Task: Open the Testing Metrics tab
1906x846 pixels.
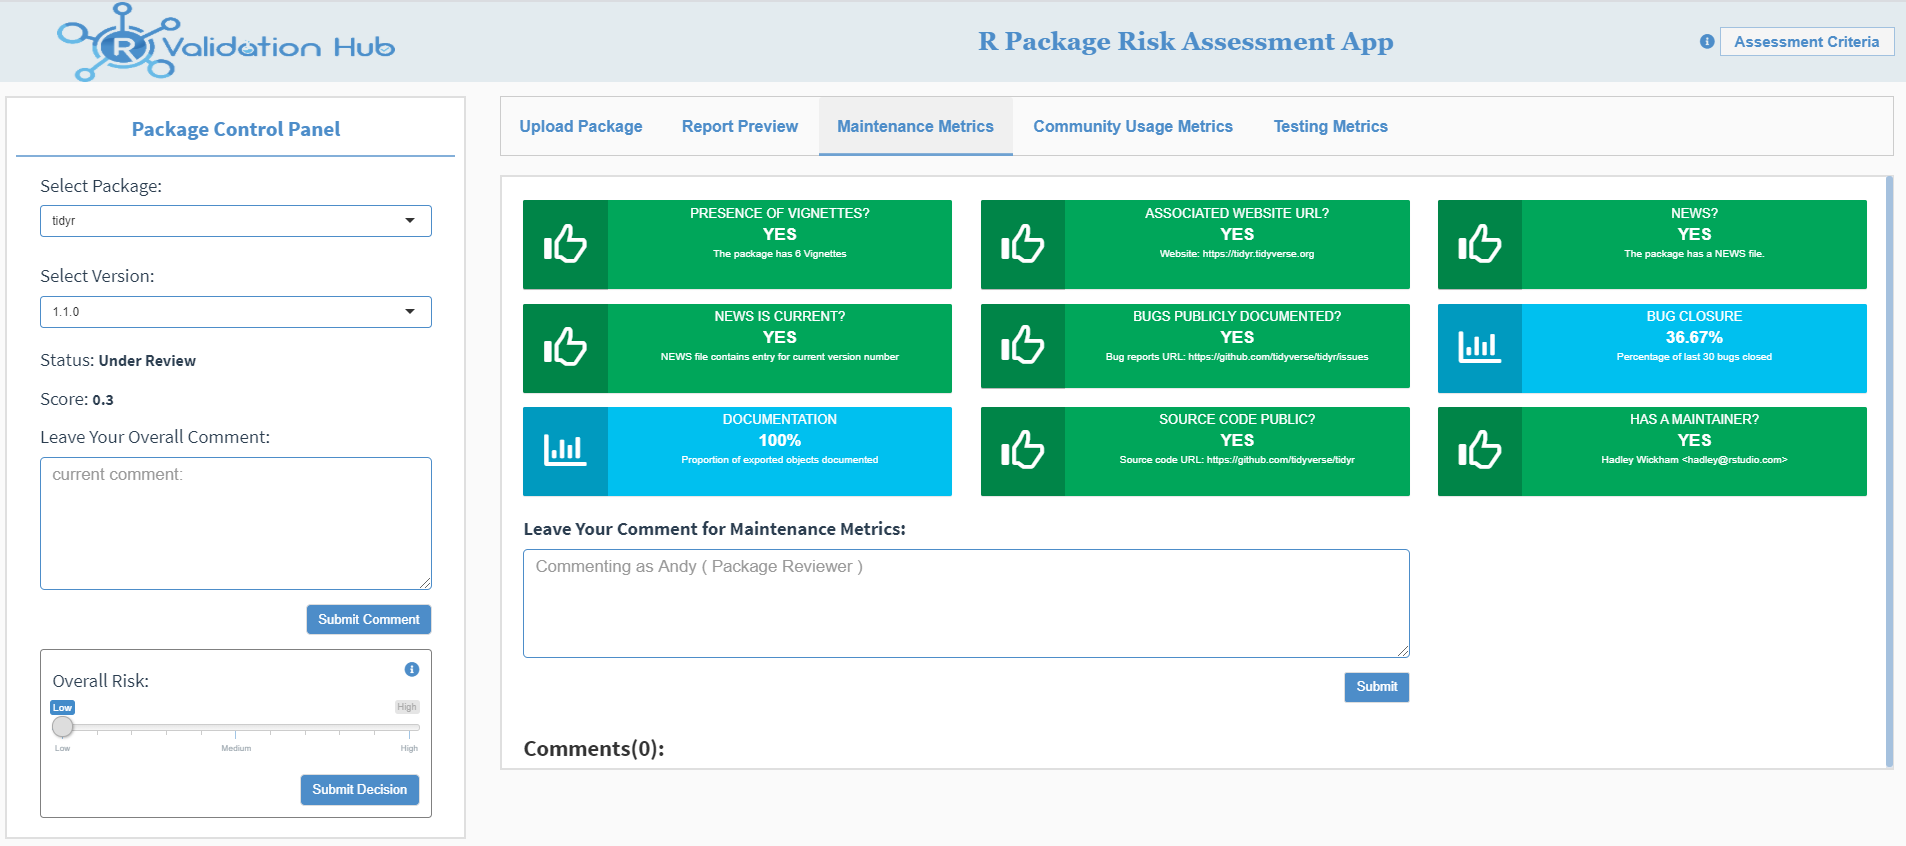Action: pos(1330,126)
